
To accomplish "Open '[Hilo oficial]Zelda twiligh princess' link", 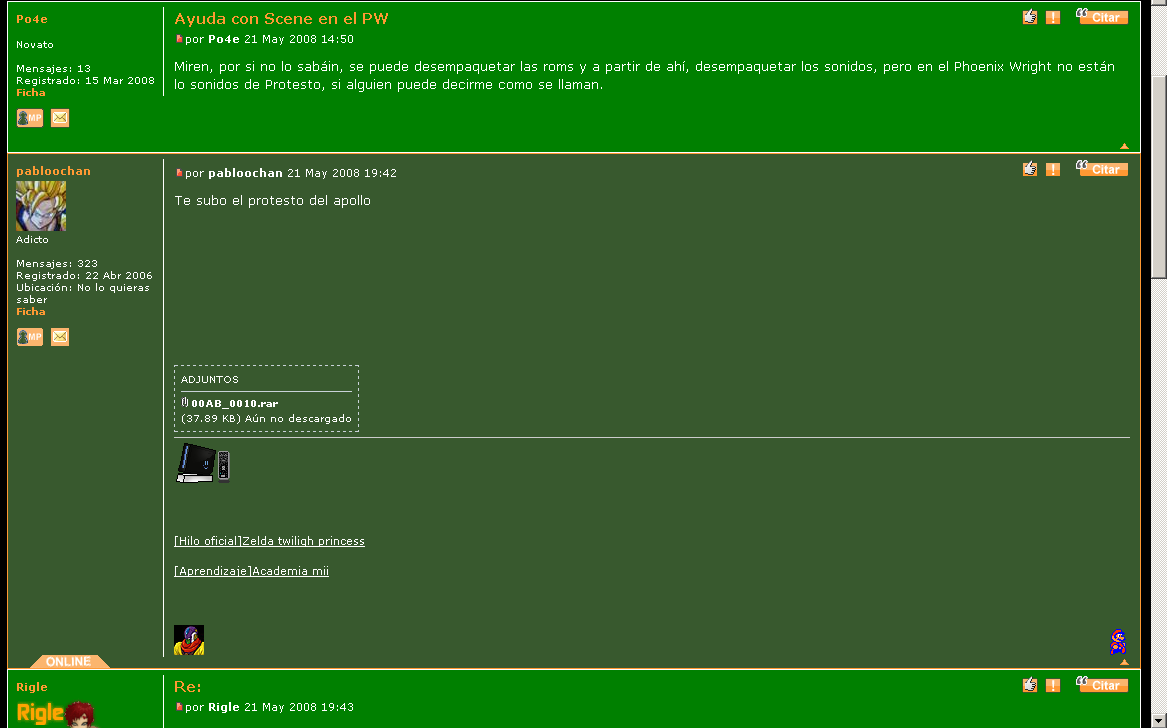I will pos(269,541).
